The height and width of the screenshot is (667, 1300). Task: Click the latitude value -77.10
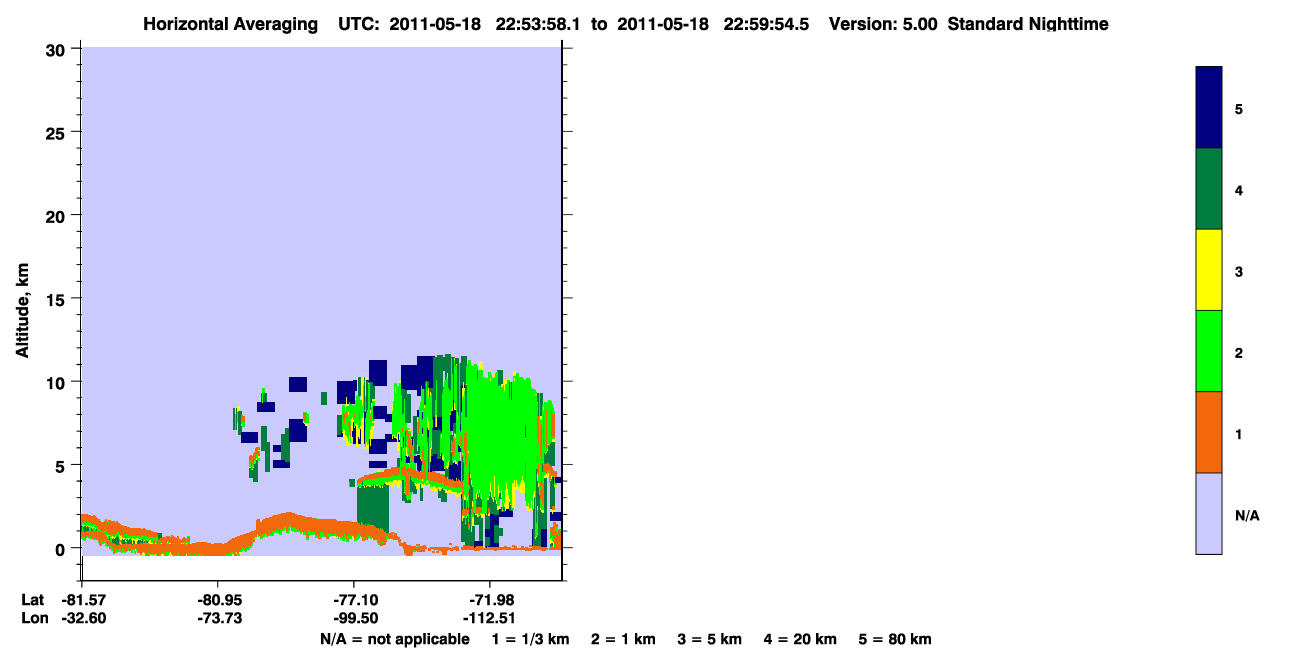click(355, 600)
